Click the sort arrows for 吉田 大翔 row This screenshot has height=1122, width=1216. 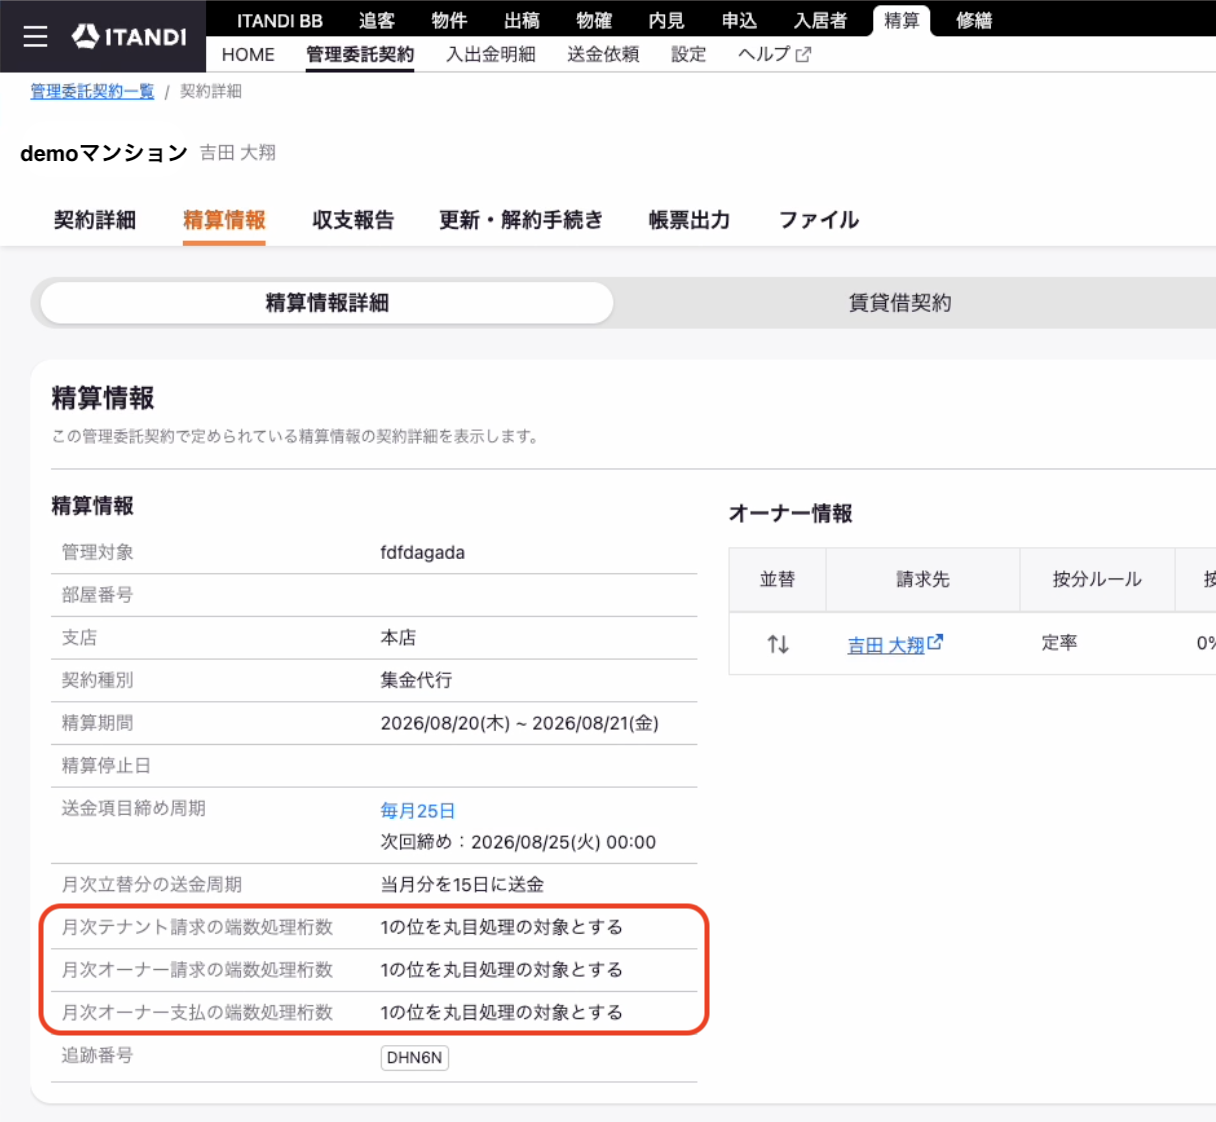click(x=778, y=644)
